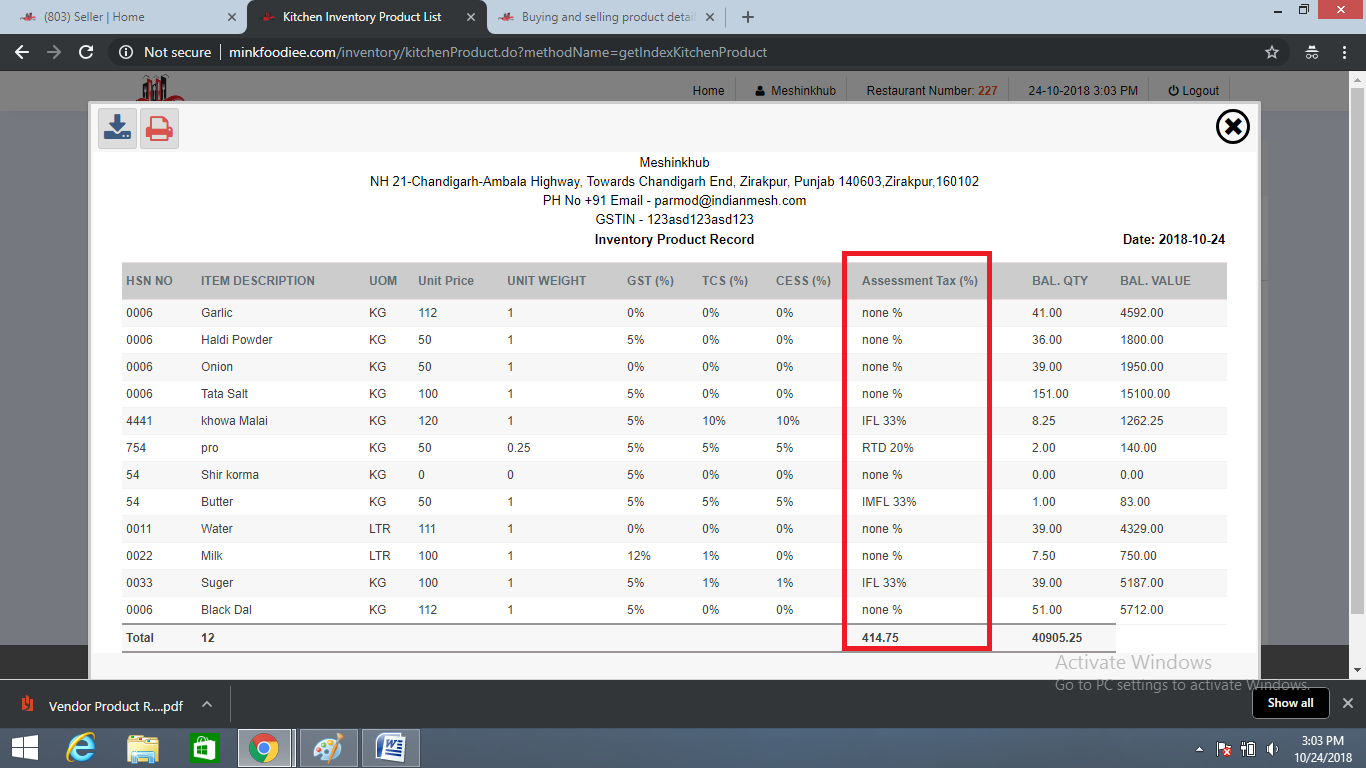The image size is (1366, 768).
Task: Open Word from taskbar
Action: (x=391, y=748)
